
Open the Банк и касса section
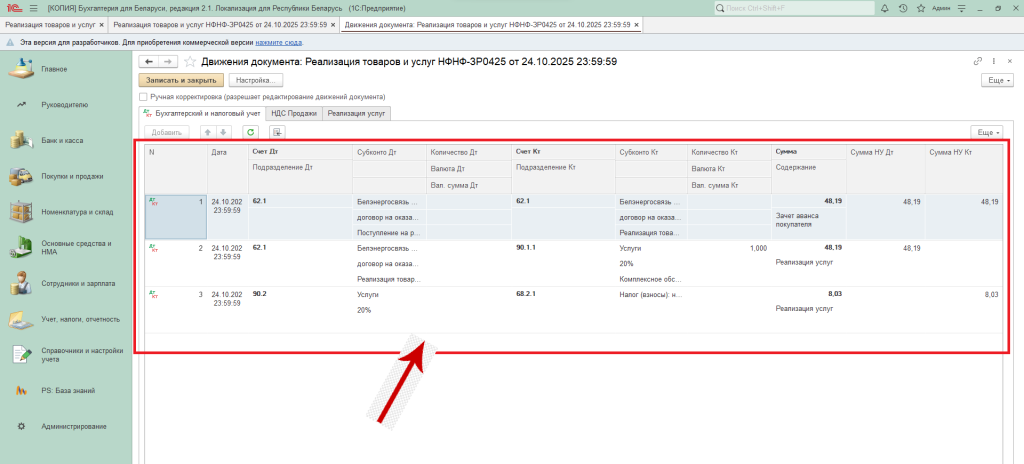click(62, 141)
